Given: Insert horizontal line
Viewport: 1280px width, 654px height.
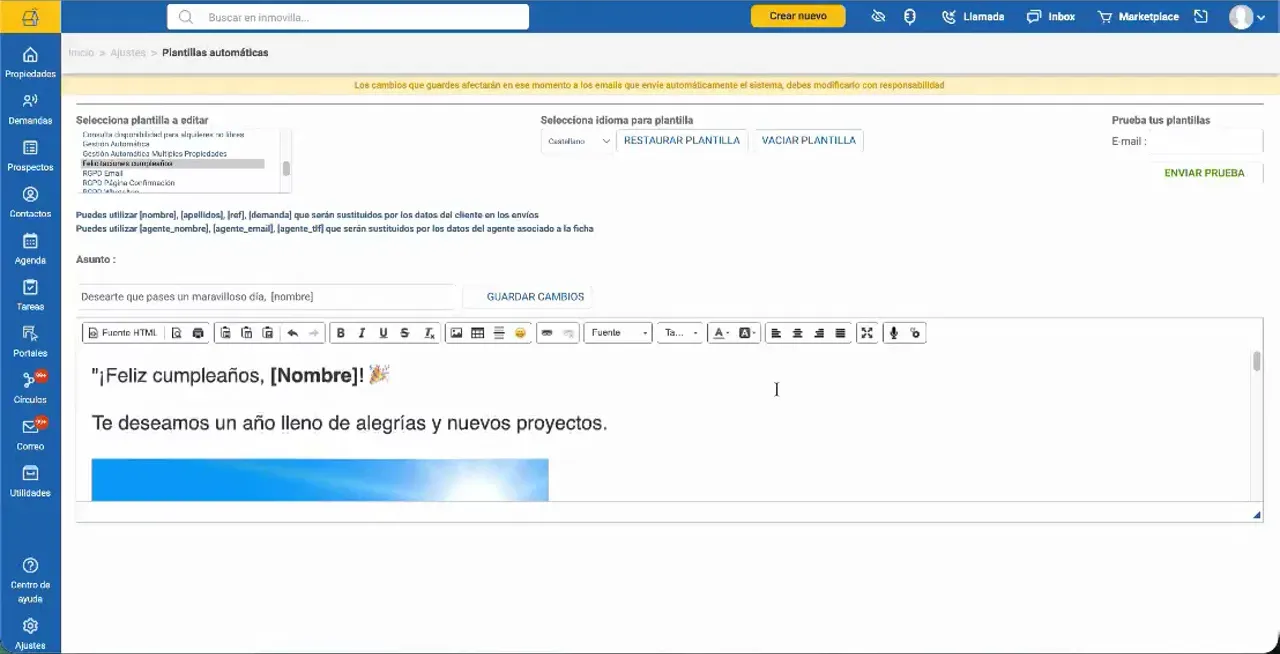Looking at the screenshot, I should point(499,333).
